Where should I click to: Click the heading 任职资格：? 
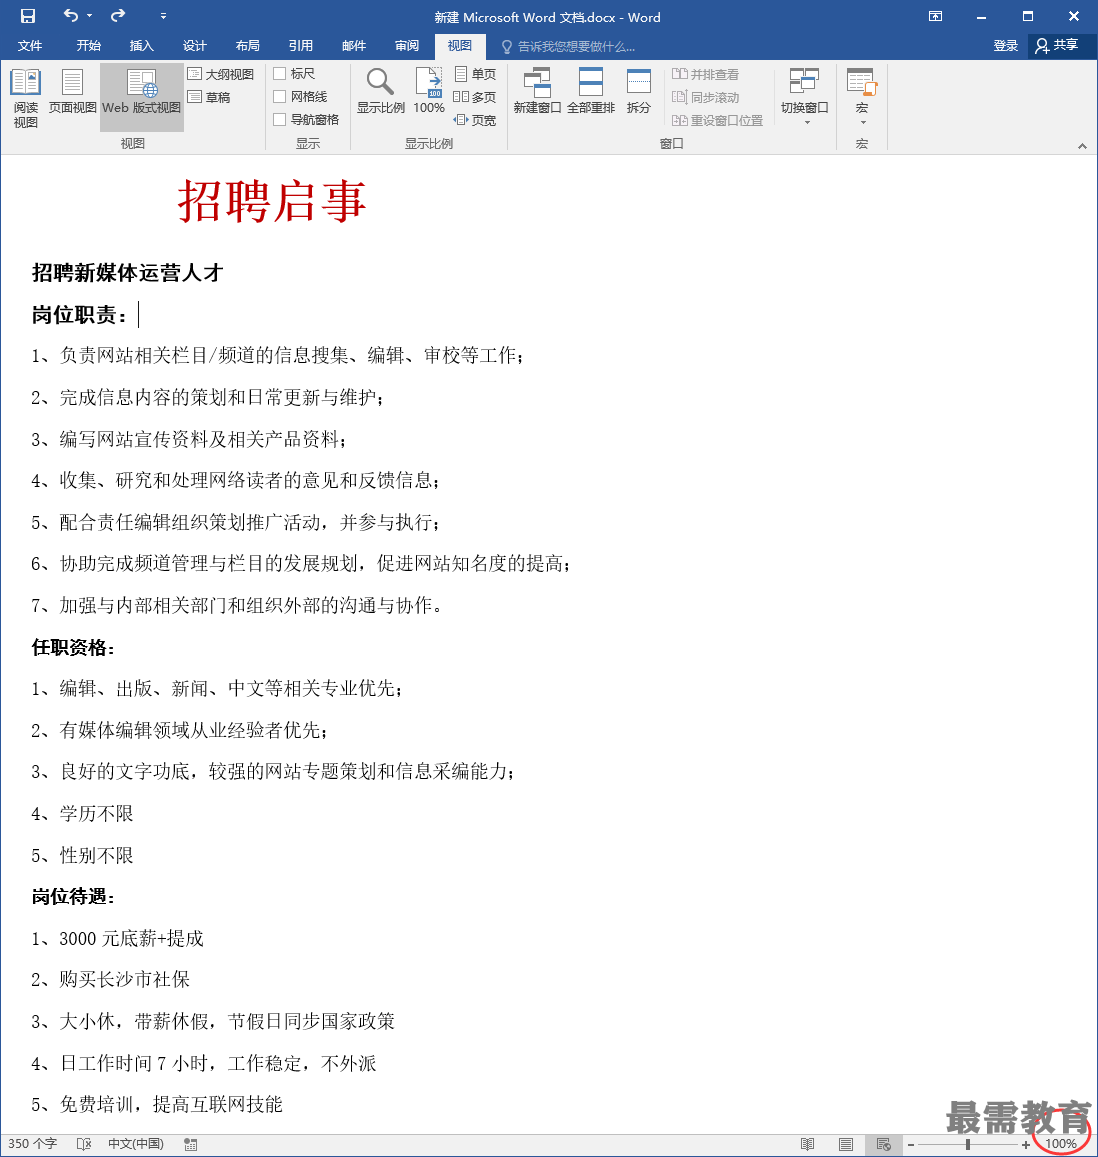[x=74, y=648]
